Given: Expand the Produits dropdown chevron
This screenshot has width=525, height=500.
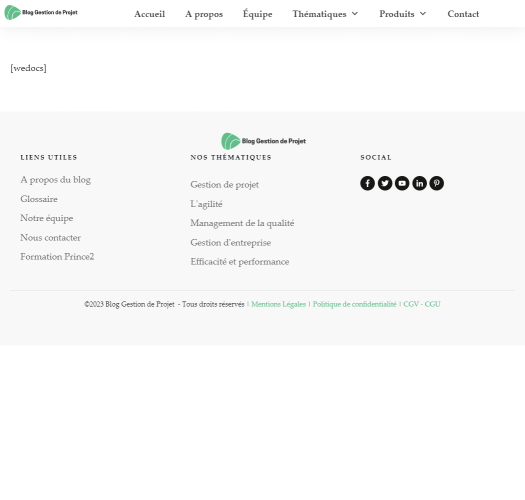Looking at the screenshot, I should [x=423, y=14].
